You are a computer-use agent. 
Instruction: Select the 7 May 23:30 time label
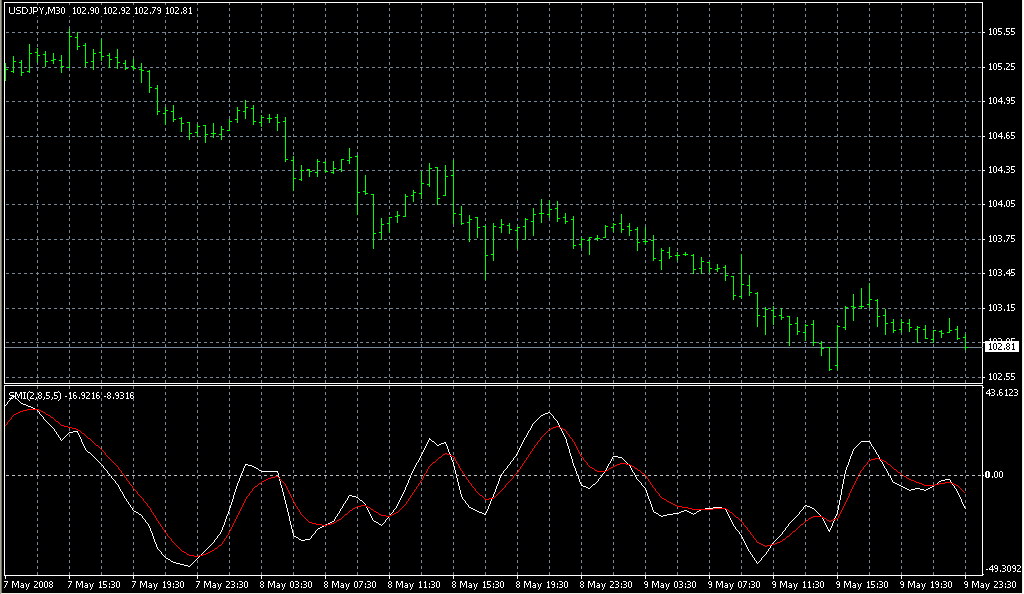[224, 584]
